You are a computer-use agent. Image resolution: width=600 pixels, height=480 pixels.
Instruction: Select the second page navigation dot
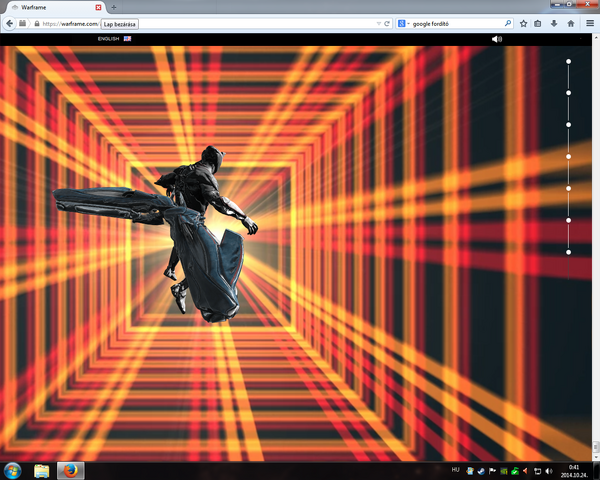coord(569,93)
